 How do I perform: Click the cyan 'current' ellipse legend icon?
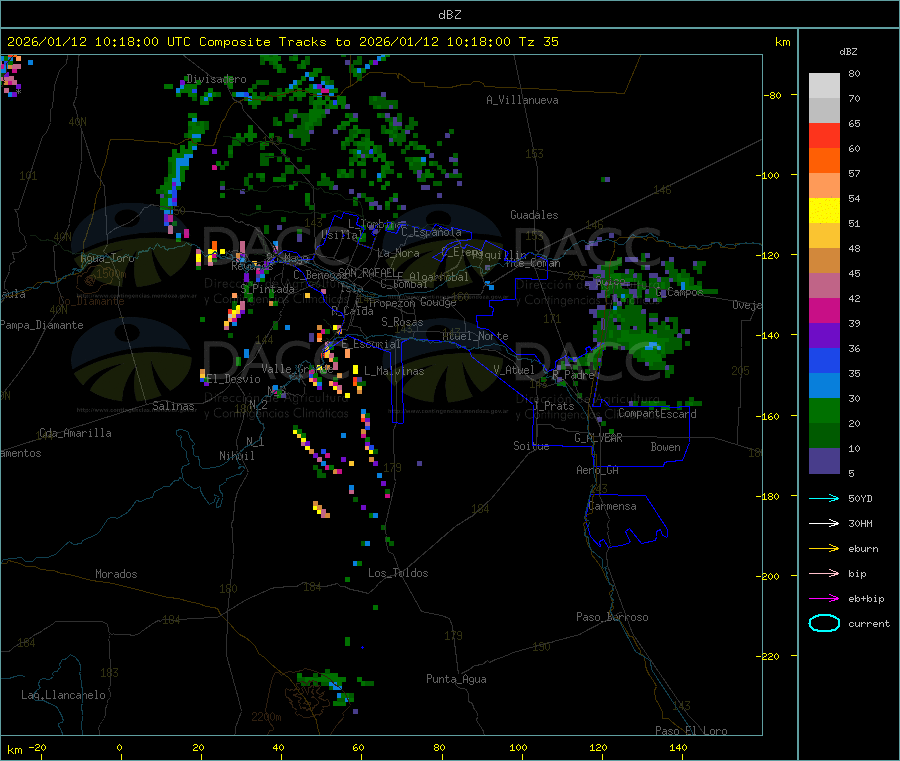(x=824, y=623)
